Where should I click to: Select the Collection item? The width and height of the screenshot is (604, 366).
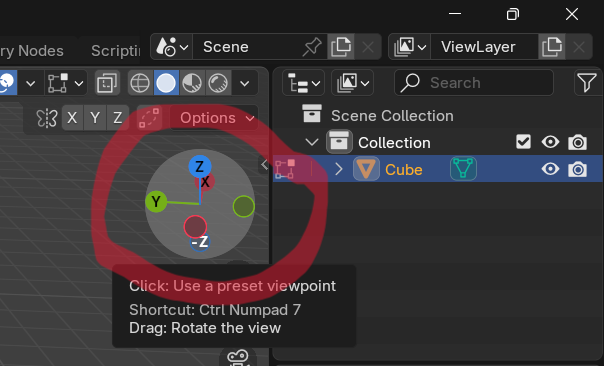394,143
